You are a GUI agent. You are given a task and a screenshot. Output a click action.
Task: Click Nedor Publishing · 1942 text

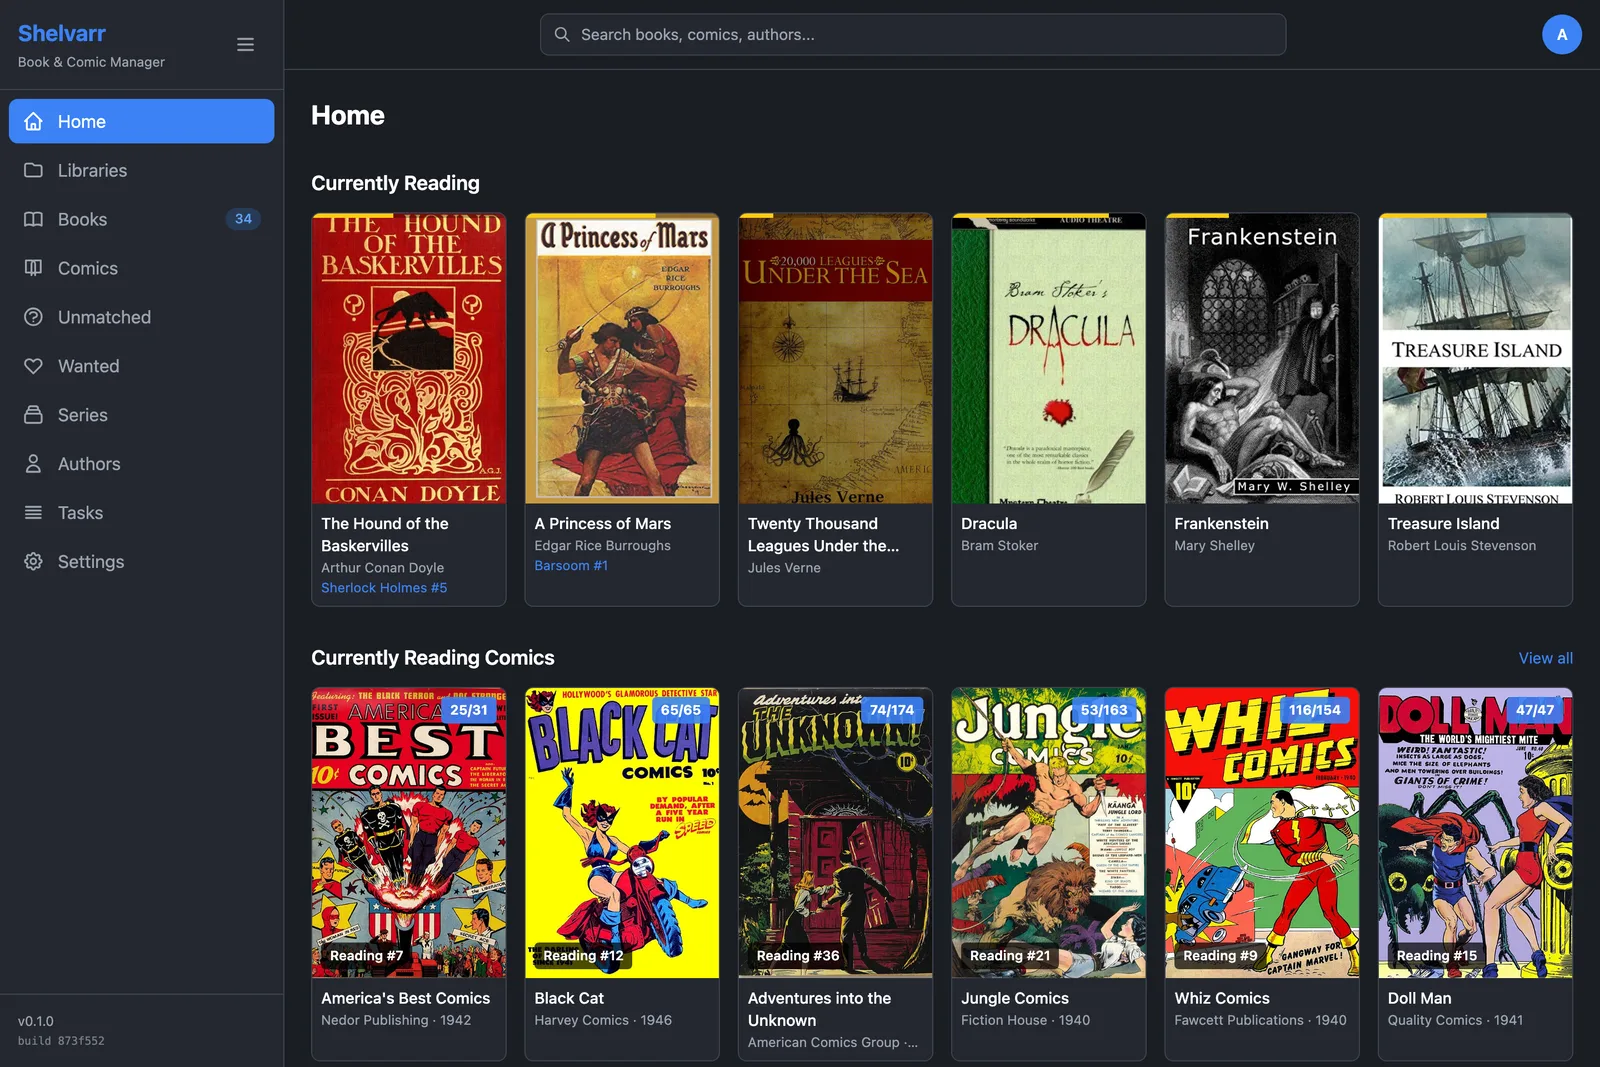pyautogui.click(x=396, y=1021)
